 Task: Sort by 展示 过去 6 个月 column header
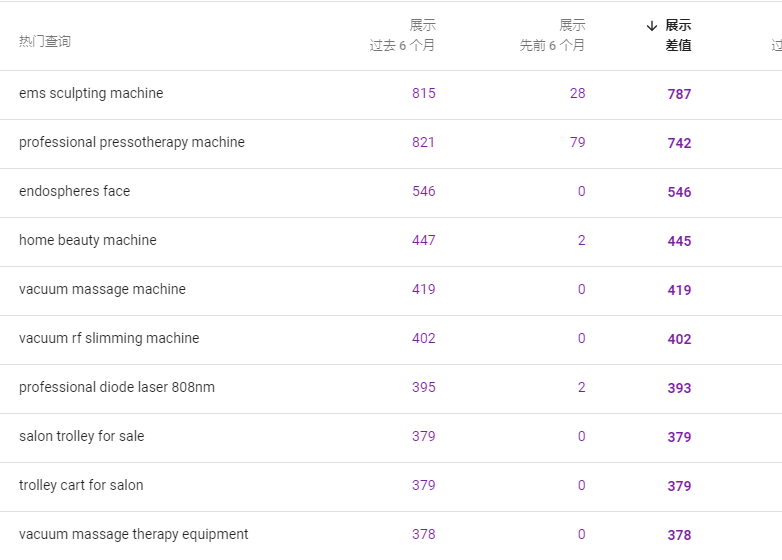tap(402, 35)
